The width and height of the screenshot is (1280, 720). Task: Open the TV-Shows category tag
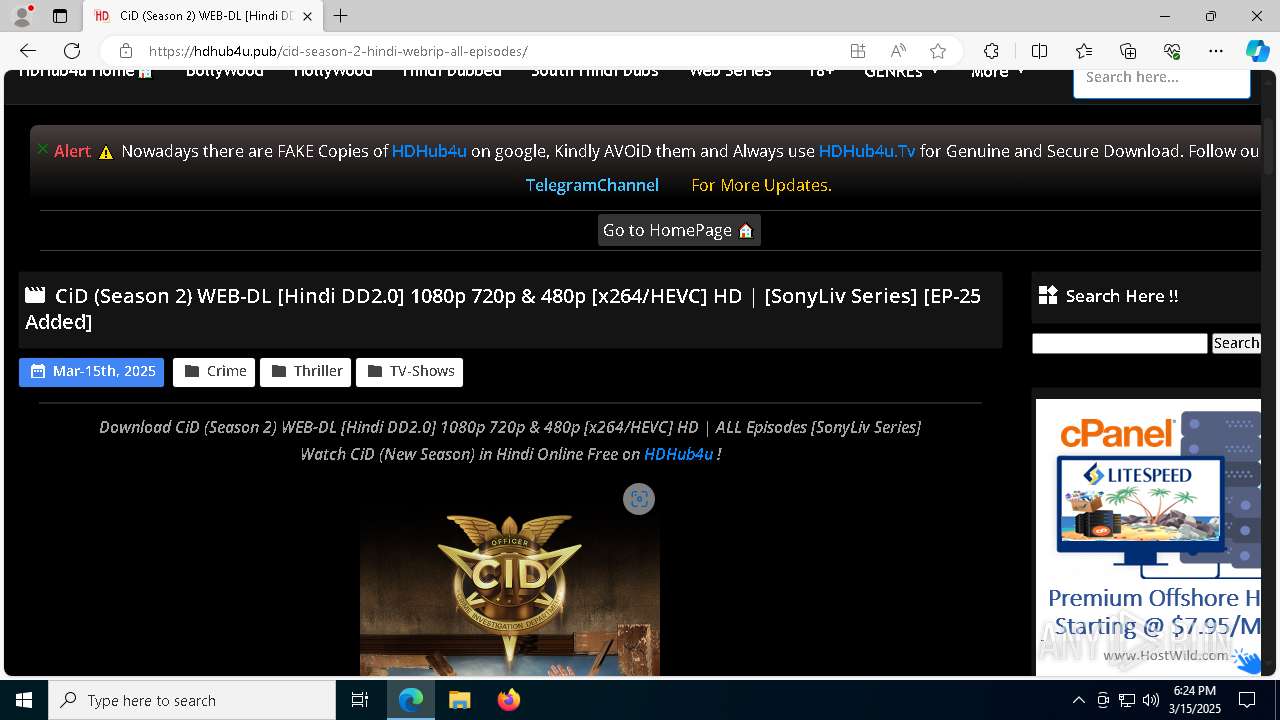(x=409, y=372)
